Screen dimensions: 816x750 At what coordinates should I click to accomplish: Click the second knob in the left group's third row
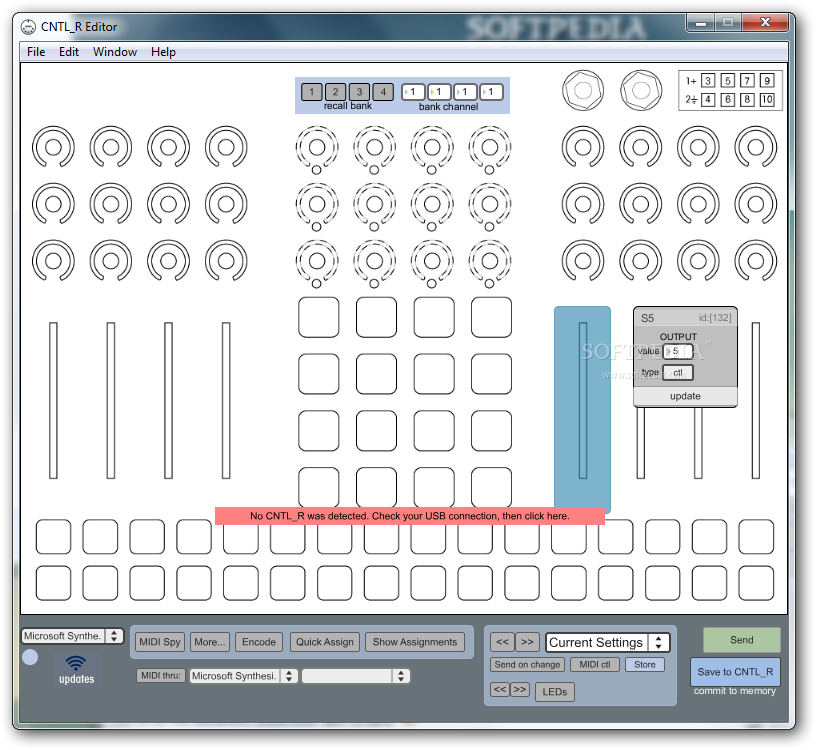pyautogui.click(x=111, y=261)
